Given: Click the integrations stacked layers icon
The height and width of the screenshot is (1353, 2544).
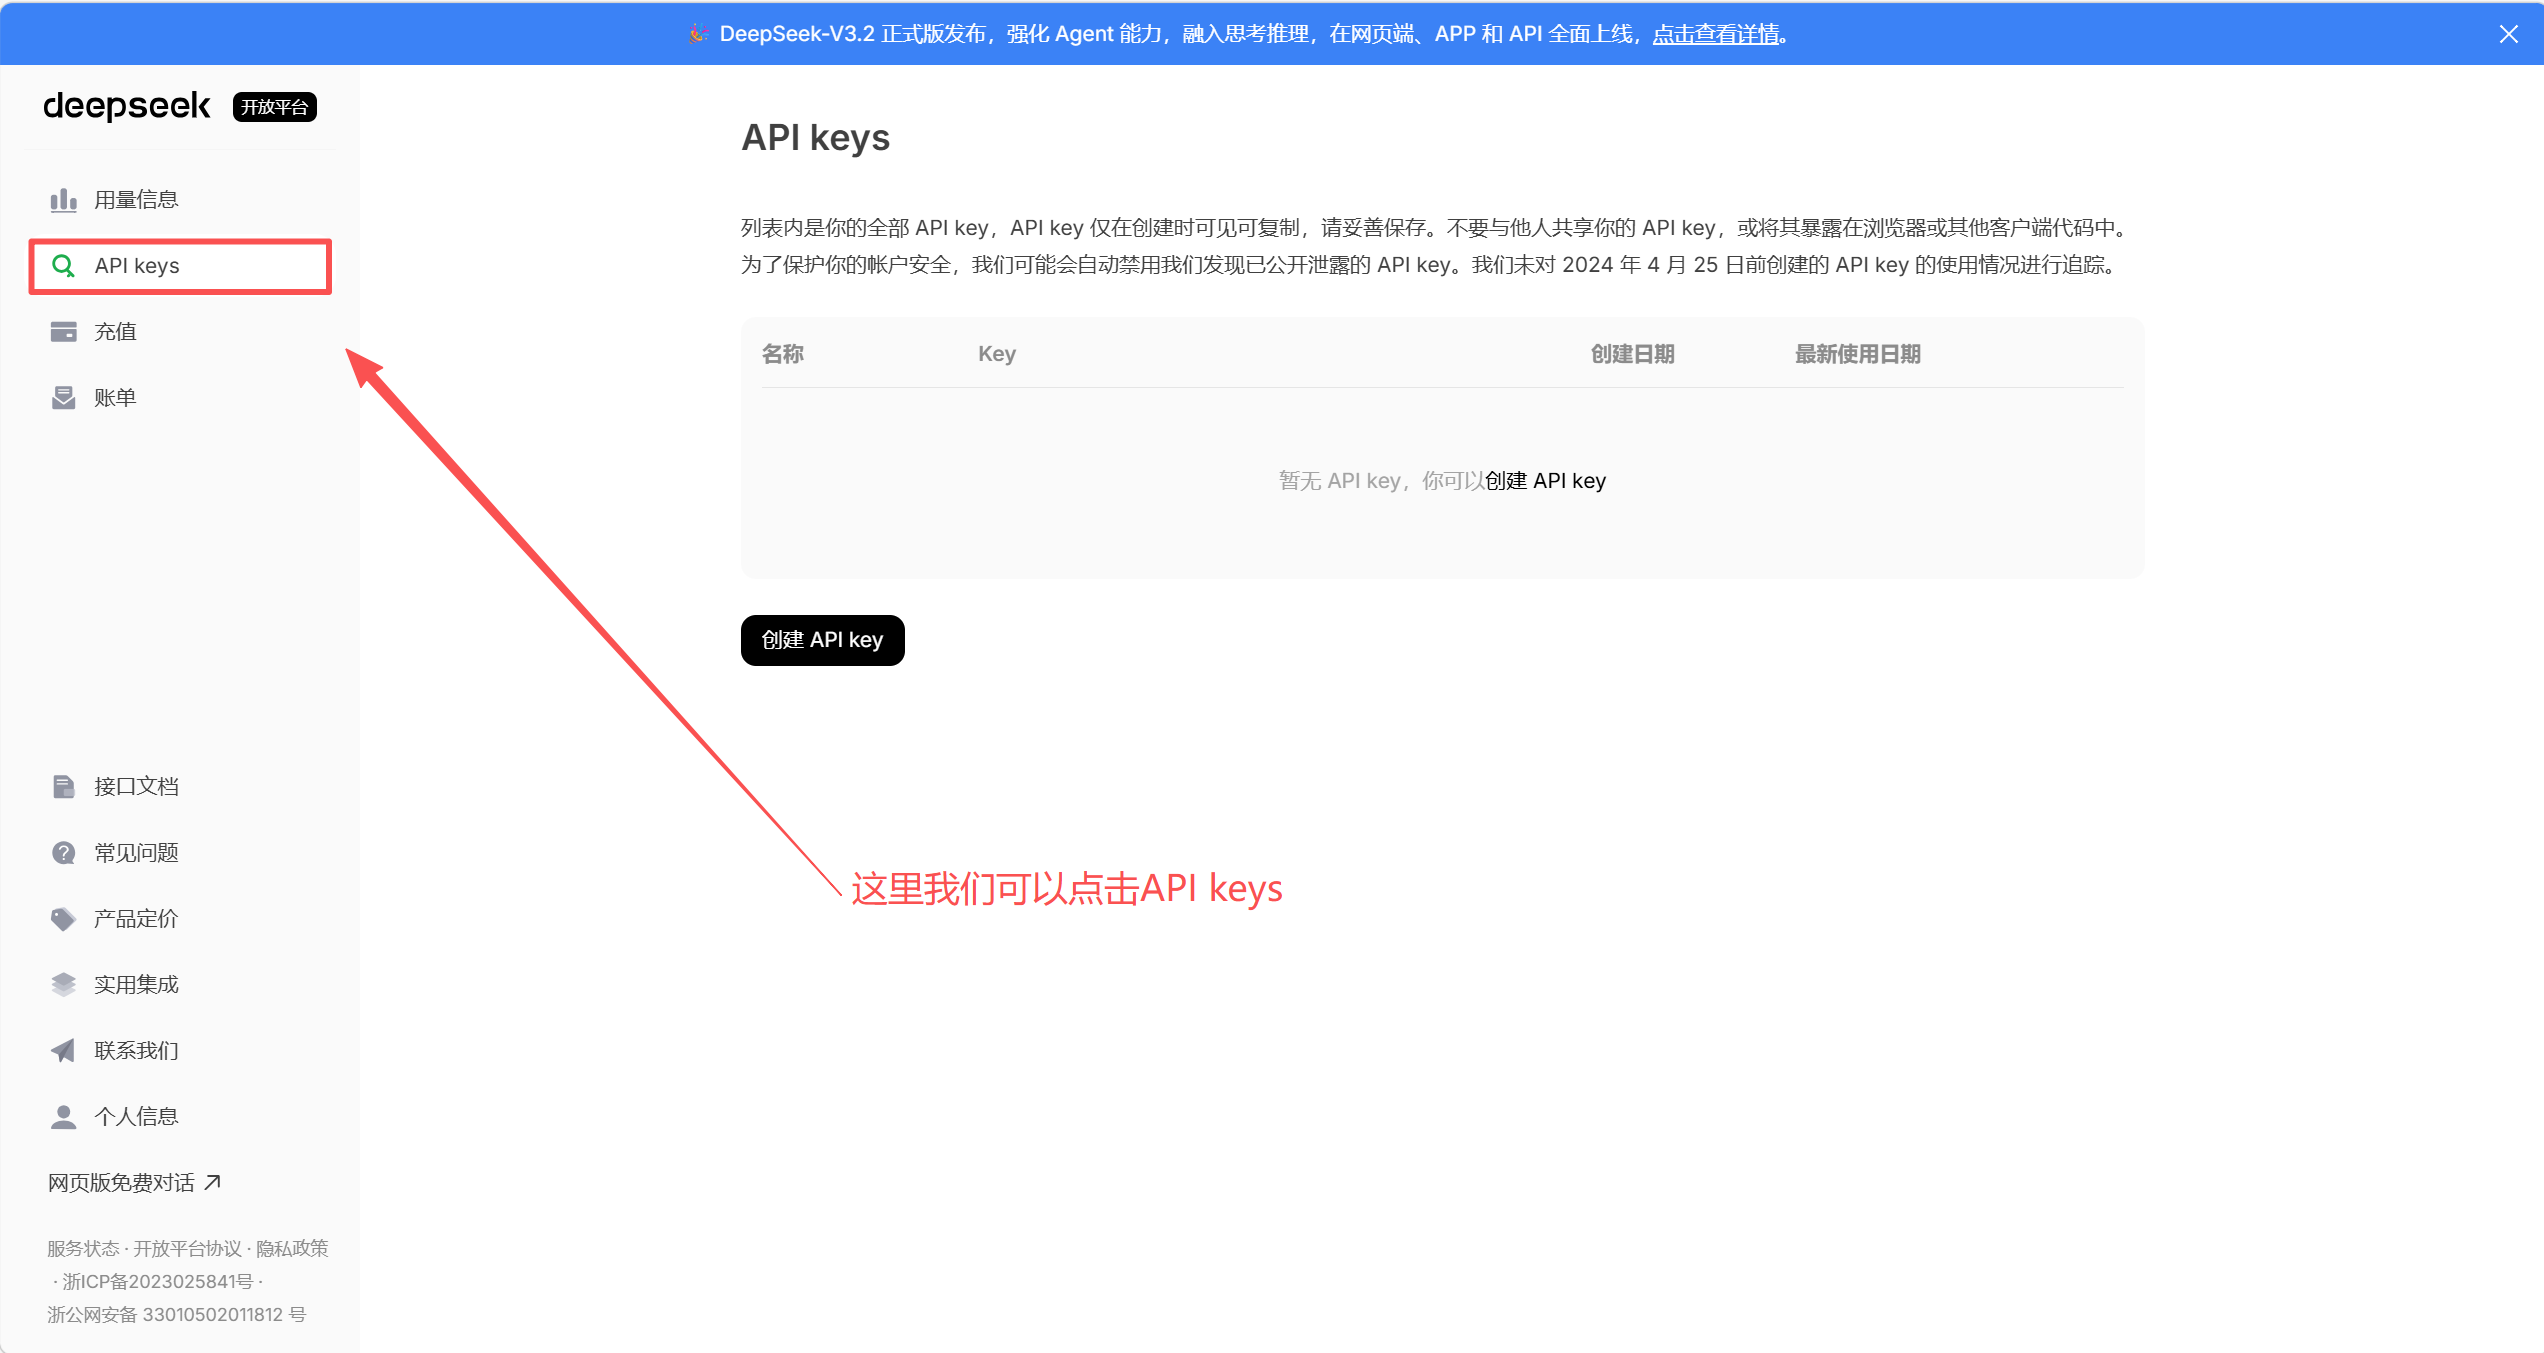Looking at the screenshot, I should [x=63, y=985].
